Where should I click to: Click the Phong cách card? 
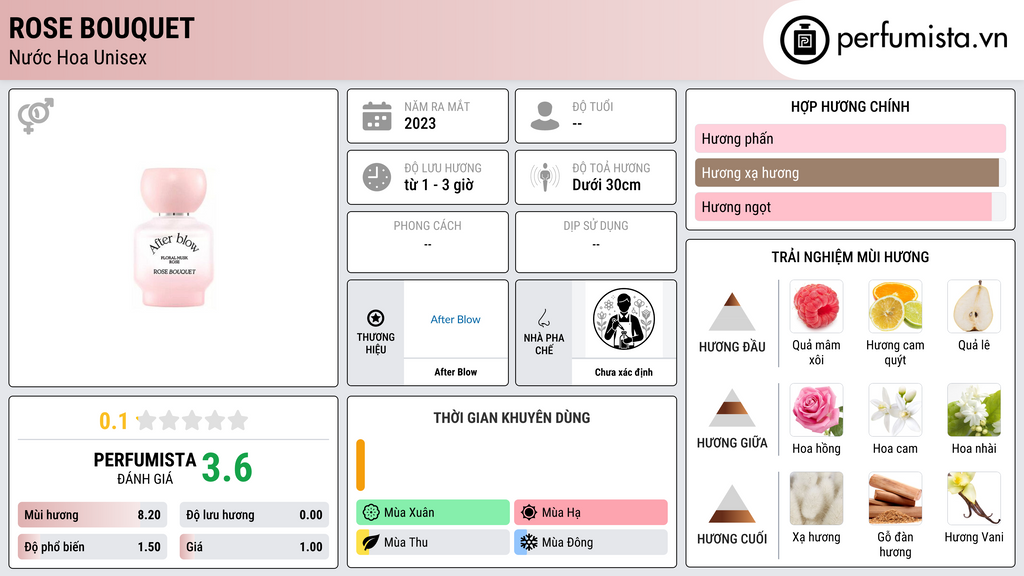click(428, 242)
